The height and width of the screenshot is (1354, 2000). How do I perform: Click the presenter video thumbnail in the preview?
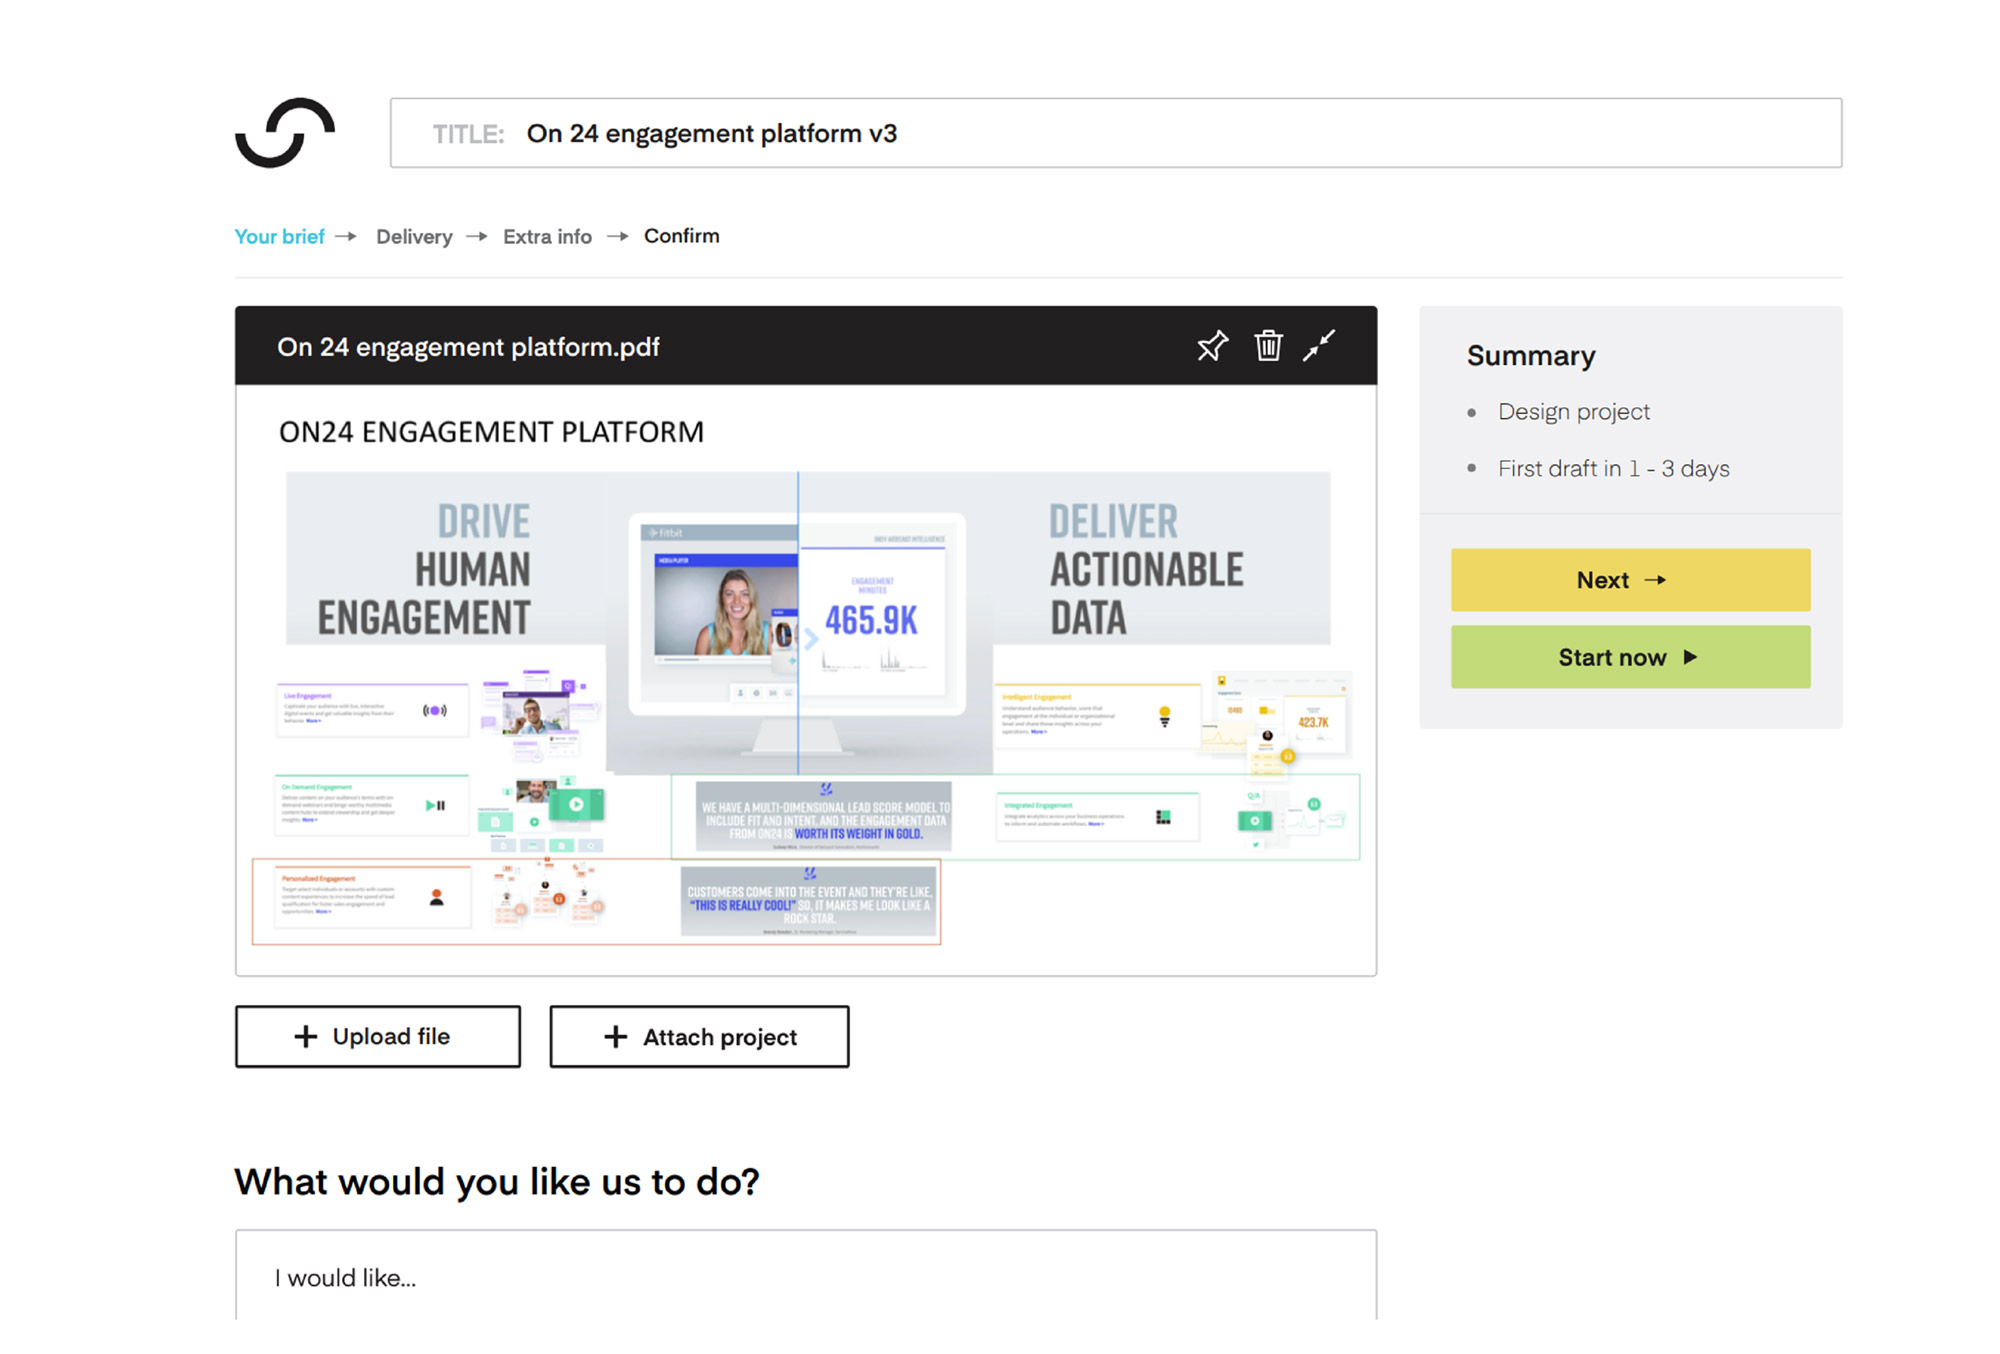coord(726,610)
